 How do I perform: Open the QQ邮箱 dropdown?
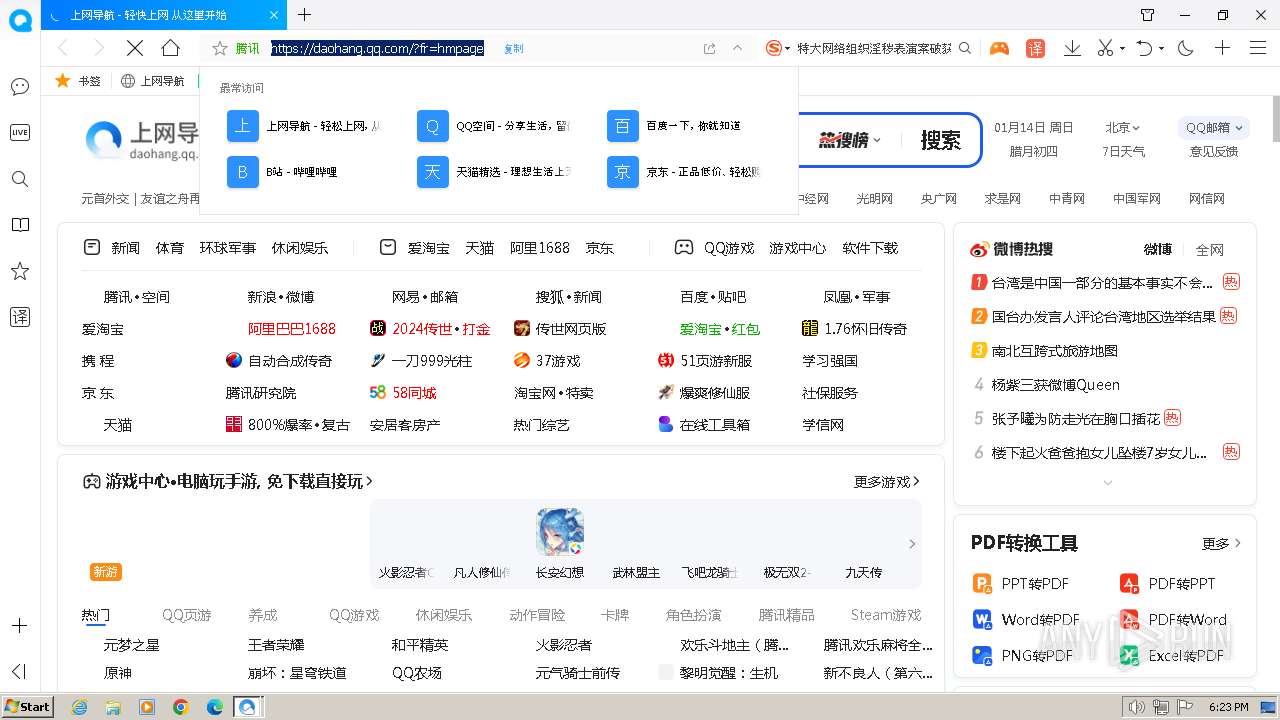[1213, 127]
